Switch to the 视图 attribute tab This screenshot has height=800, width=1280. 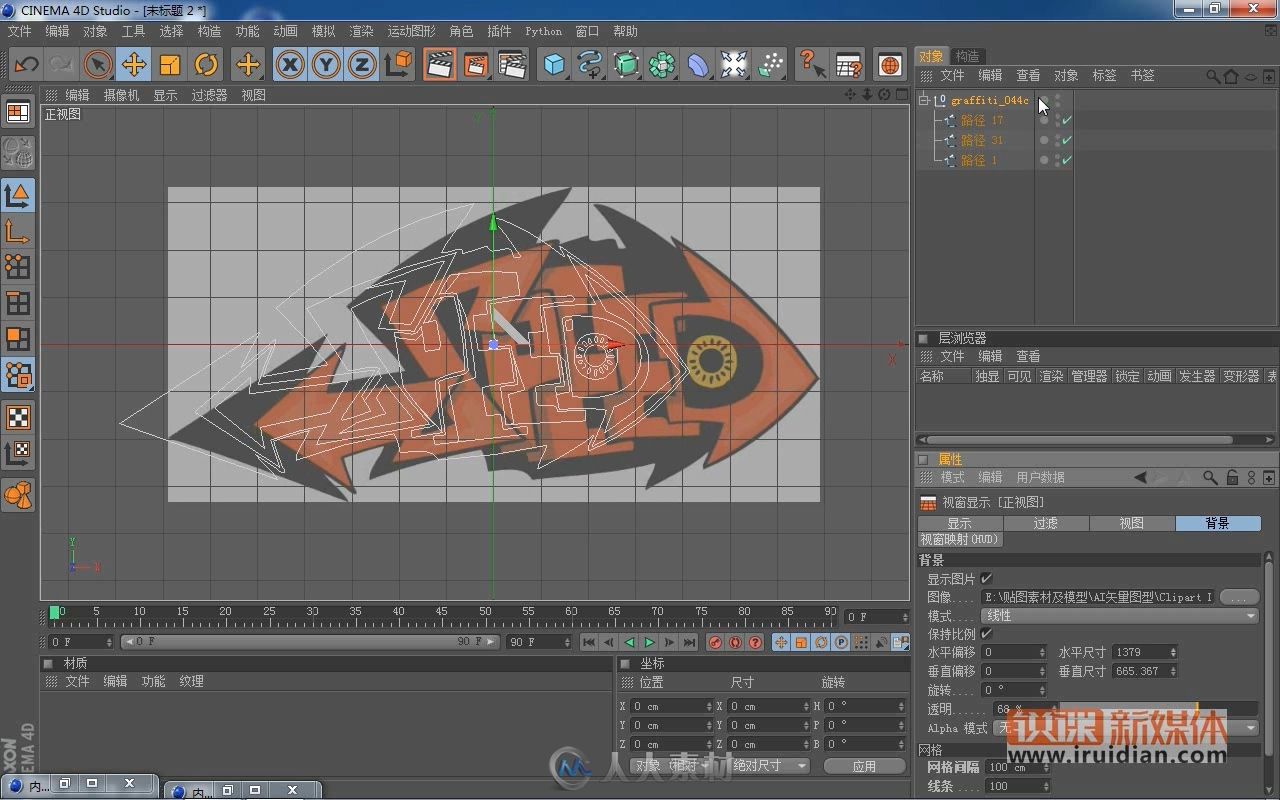pos(1132,523)
